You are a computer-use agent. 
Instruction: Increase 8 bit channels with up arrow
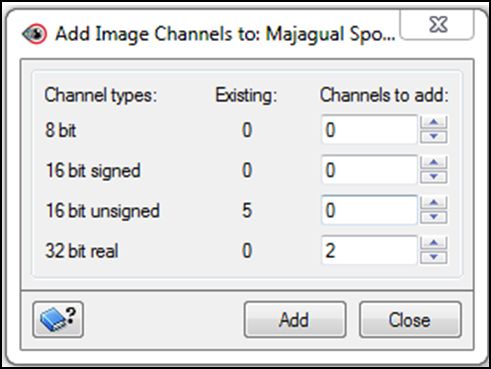coord(433,122)
